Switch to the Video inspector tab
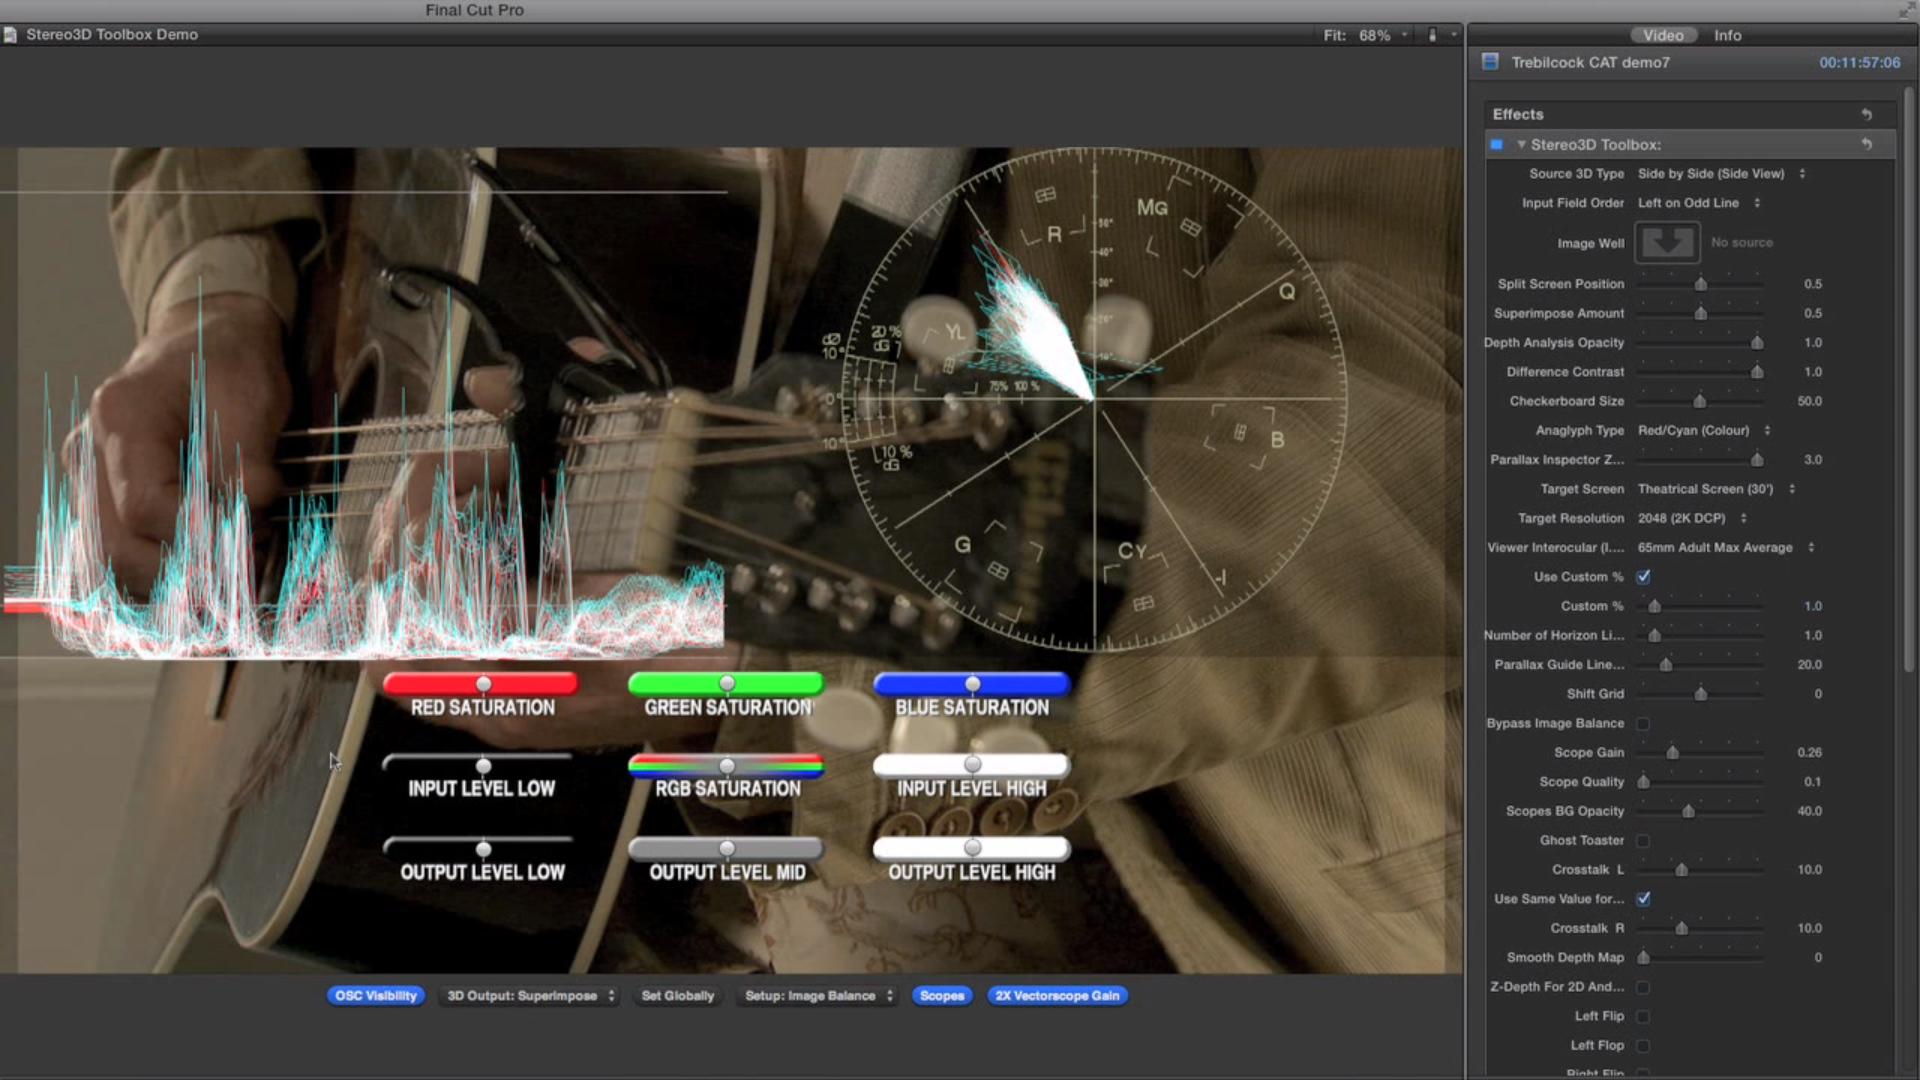Screen dimensions: 1920x1080 (x=1663, y=35)
